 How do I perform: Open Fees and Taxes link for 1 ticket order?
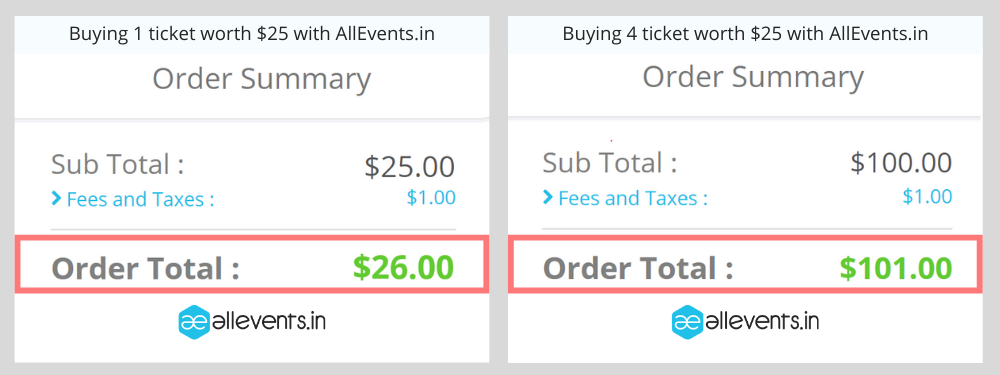point(140,200)
